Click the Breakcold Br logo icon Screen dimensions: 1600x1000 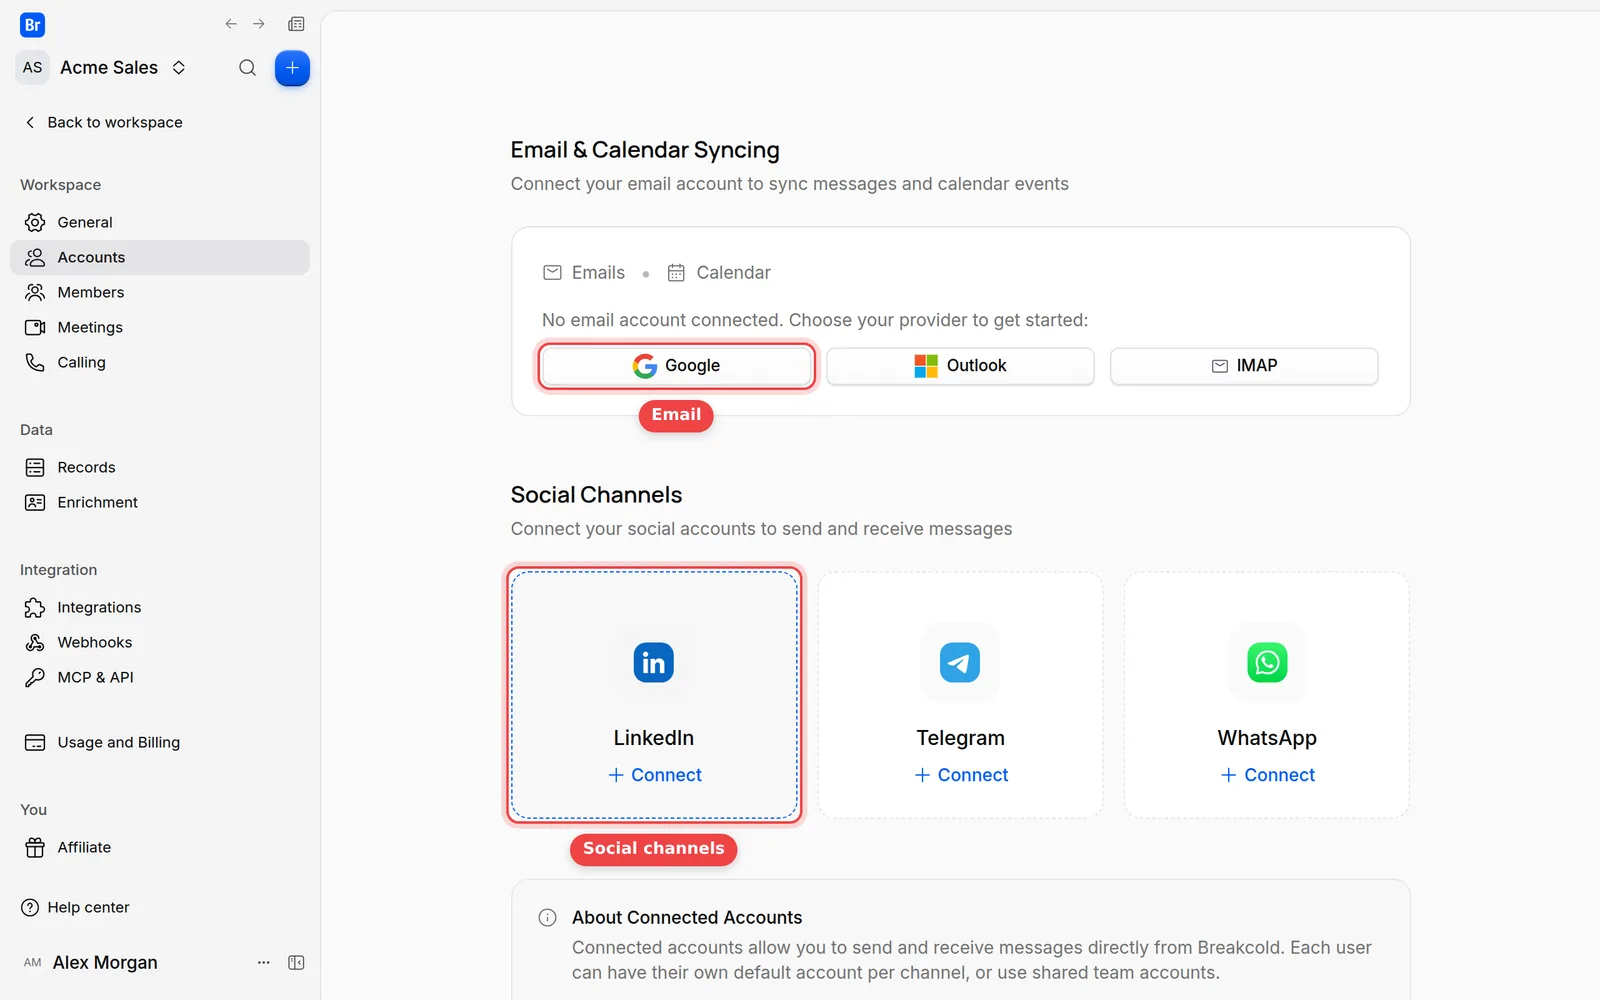[x=32, y=25]
